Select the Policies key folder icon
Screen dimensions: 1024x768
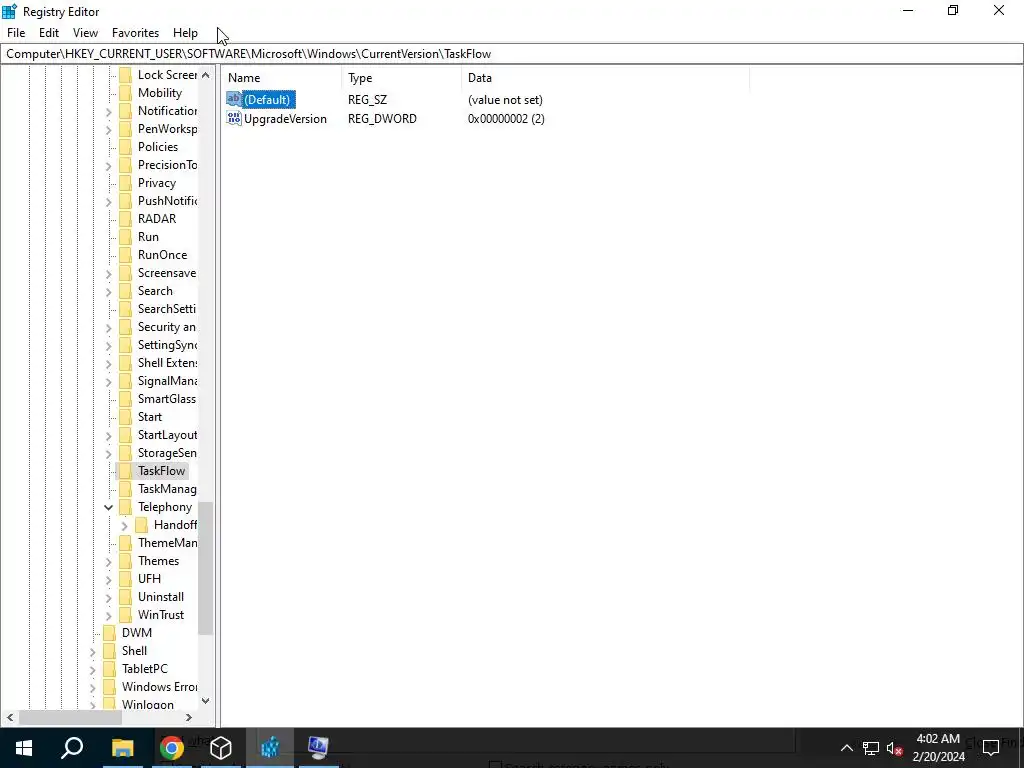pyautogui.click(x=125, y=147)
